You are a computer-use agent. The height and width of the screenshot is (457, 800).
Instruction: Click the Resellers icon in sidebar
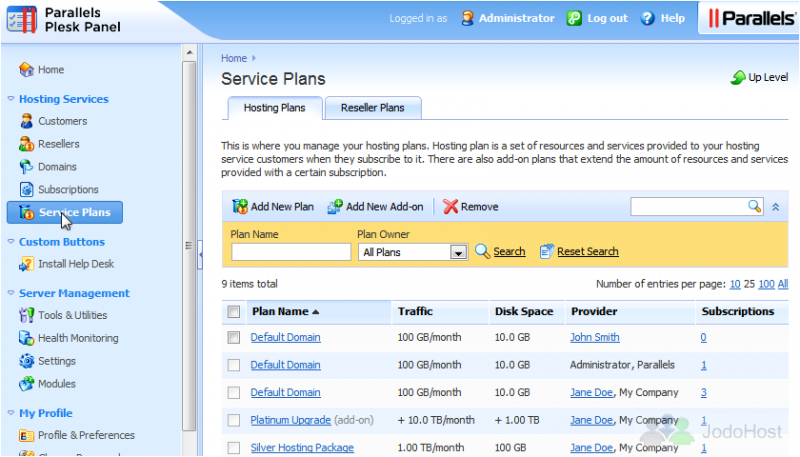[26, 144]
